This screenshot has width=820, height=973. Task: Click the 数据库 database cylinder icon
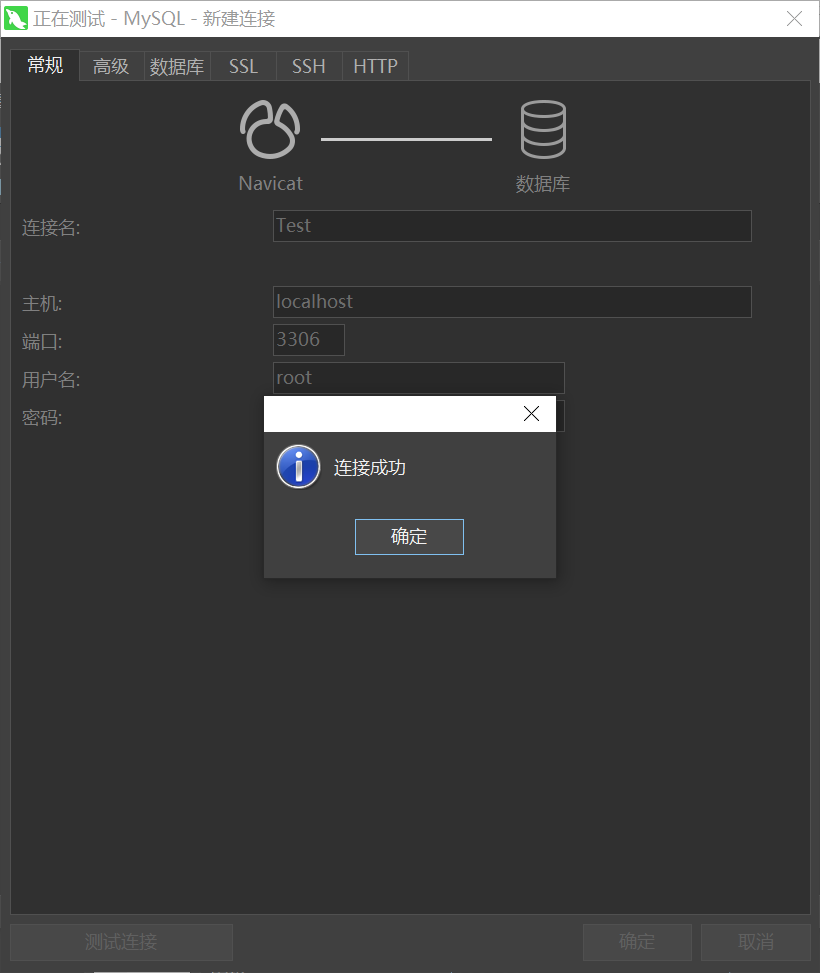pyautogui.click(x=543, y=128)
